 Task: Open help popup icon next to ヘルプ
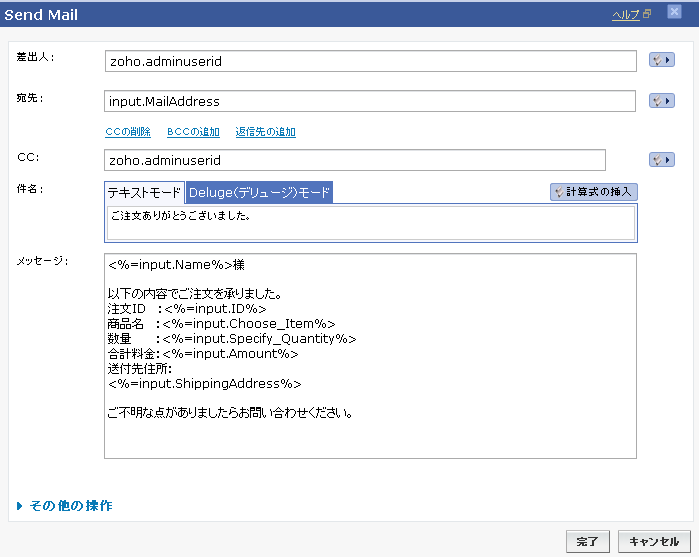[647, 14]
